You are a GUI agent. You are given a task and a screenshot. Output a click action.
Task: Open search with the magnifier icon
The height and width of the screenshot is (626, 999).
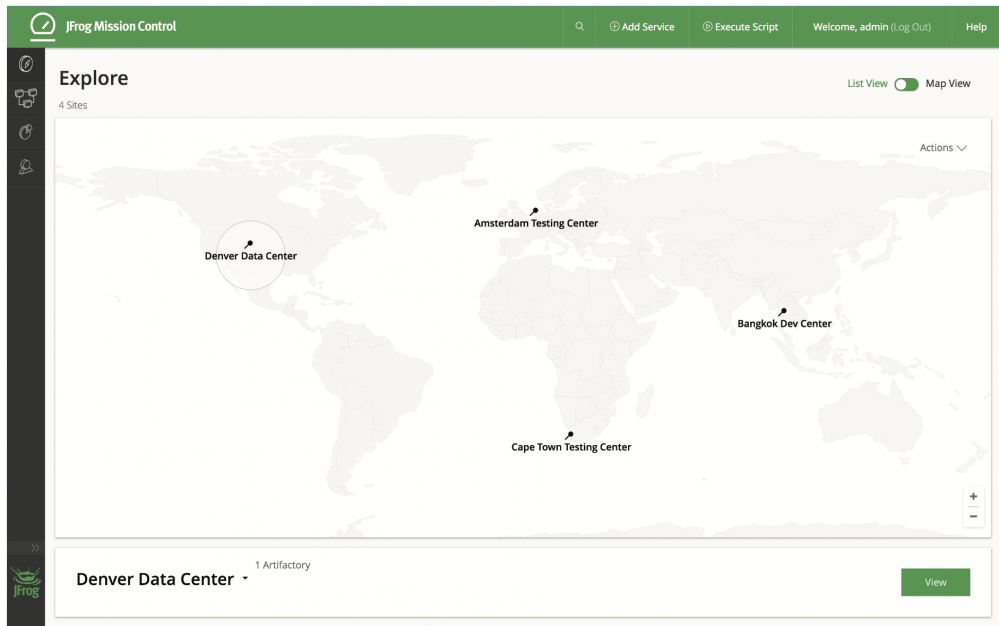point(579,27)
